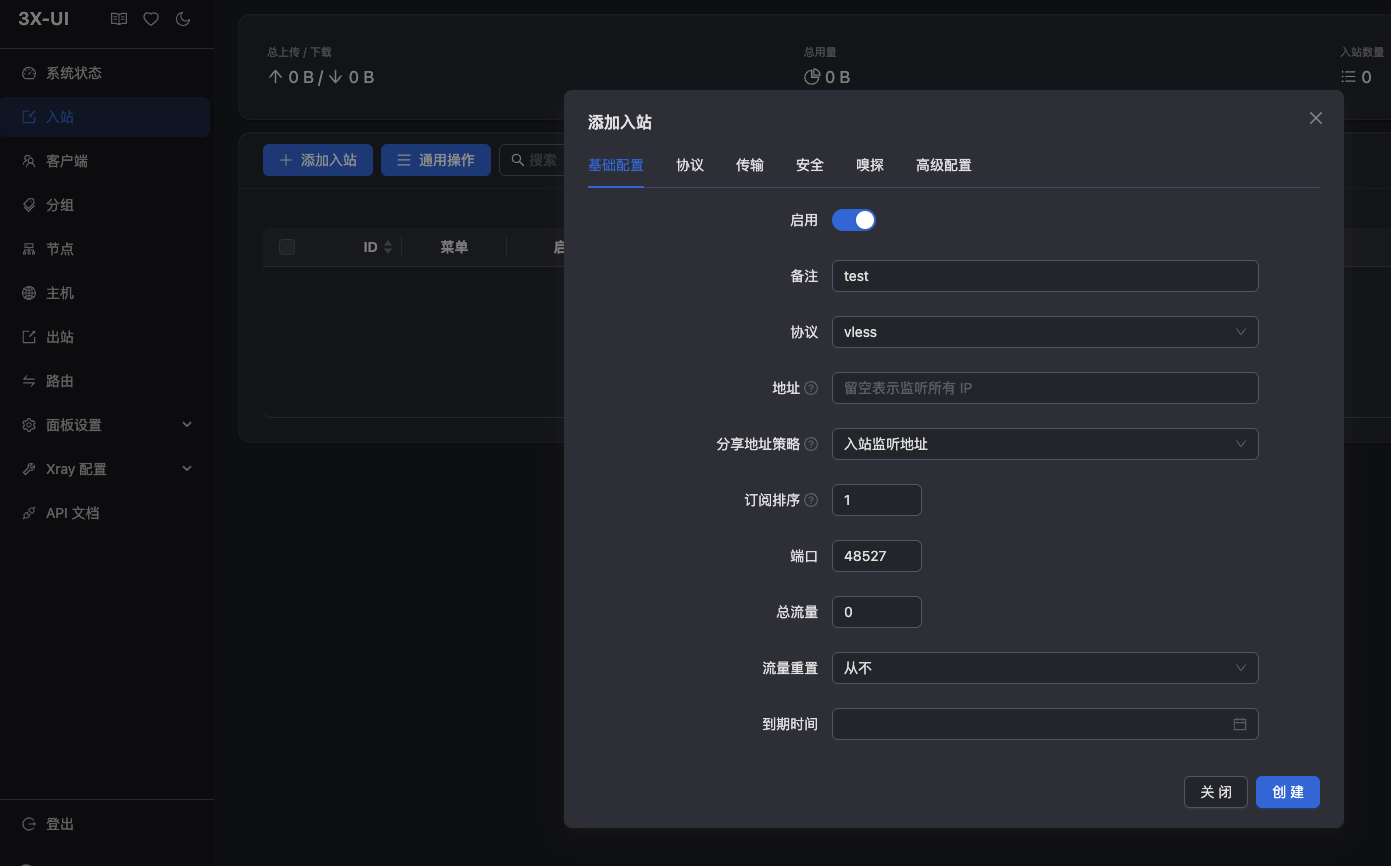Switch to the 高级配置 tab

point(944,165)
